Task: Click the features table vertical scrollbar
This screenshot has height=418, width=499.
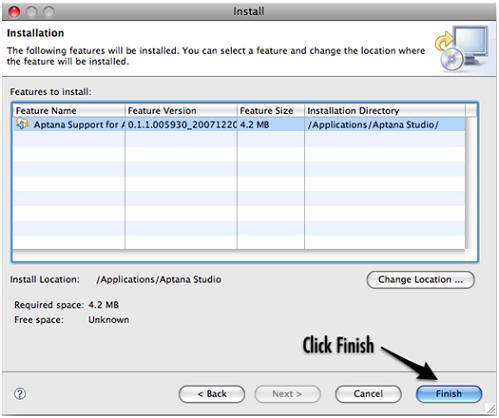Action: coord(471,183)
